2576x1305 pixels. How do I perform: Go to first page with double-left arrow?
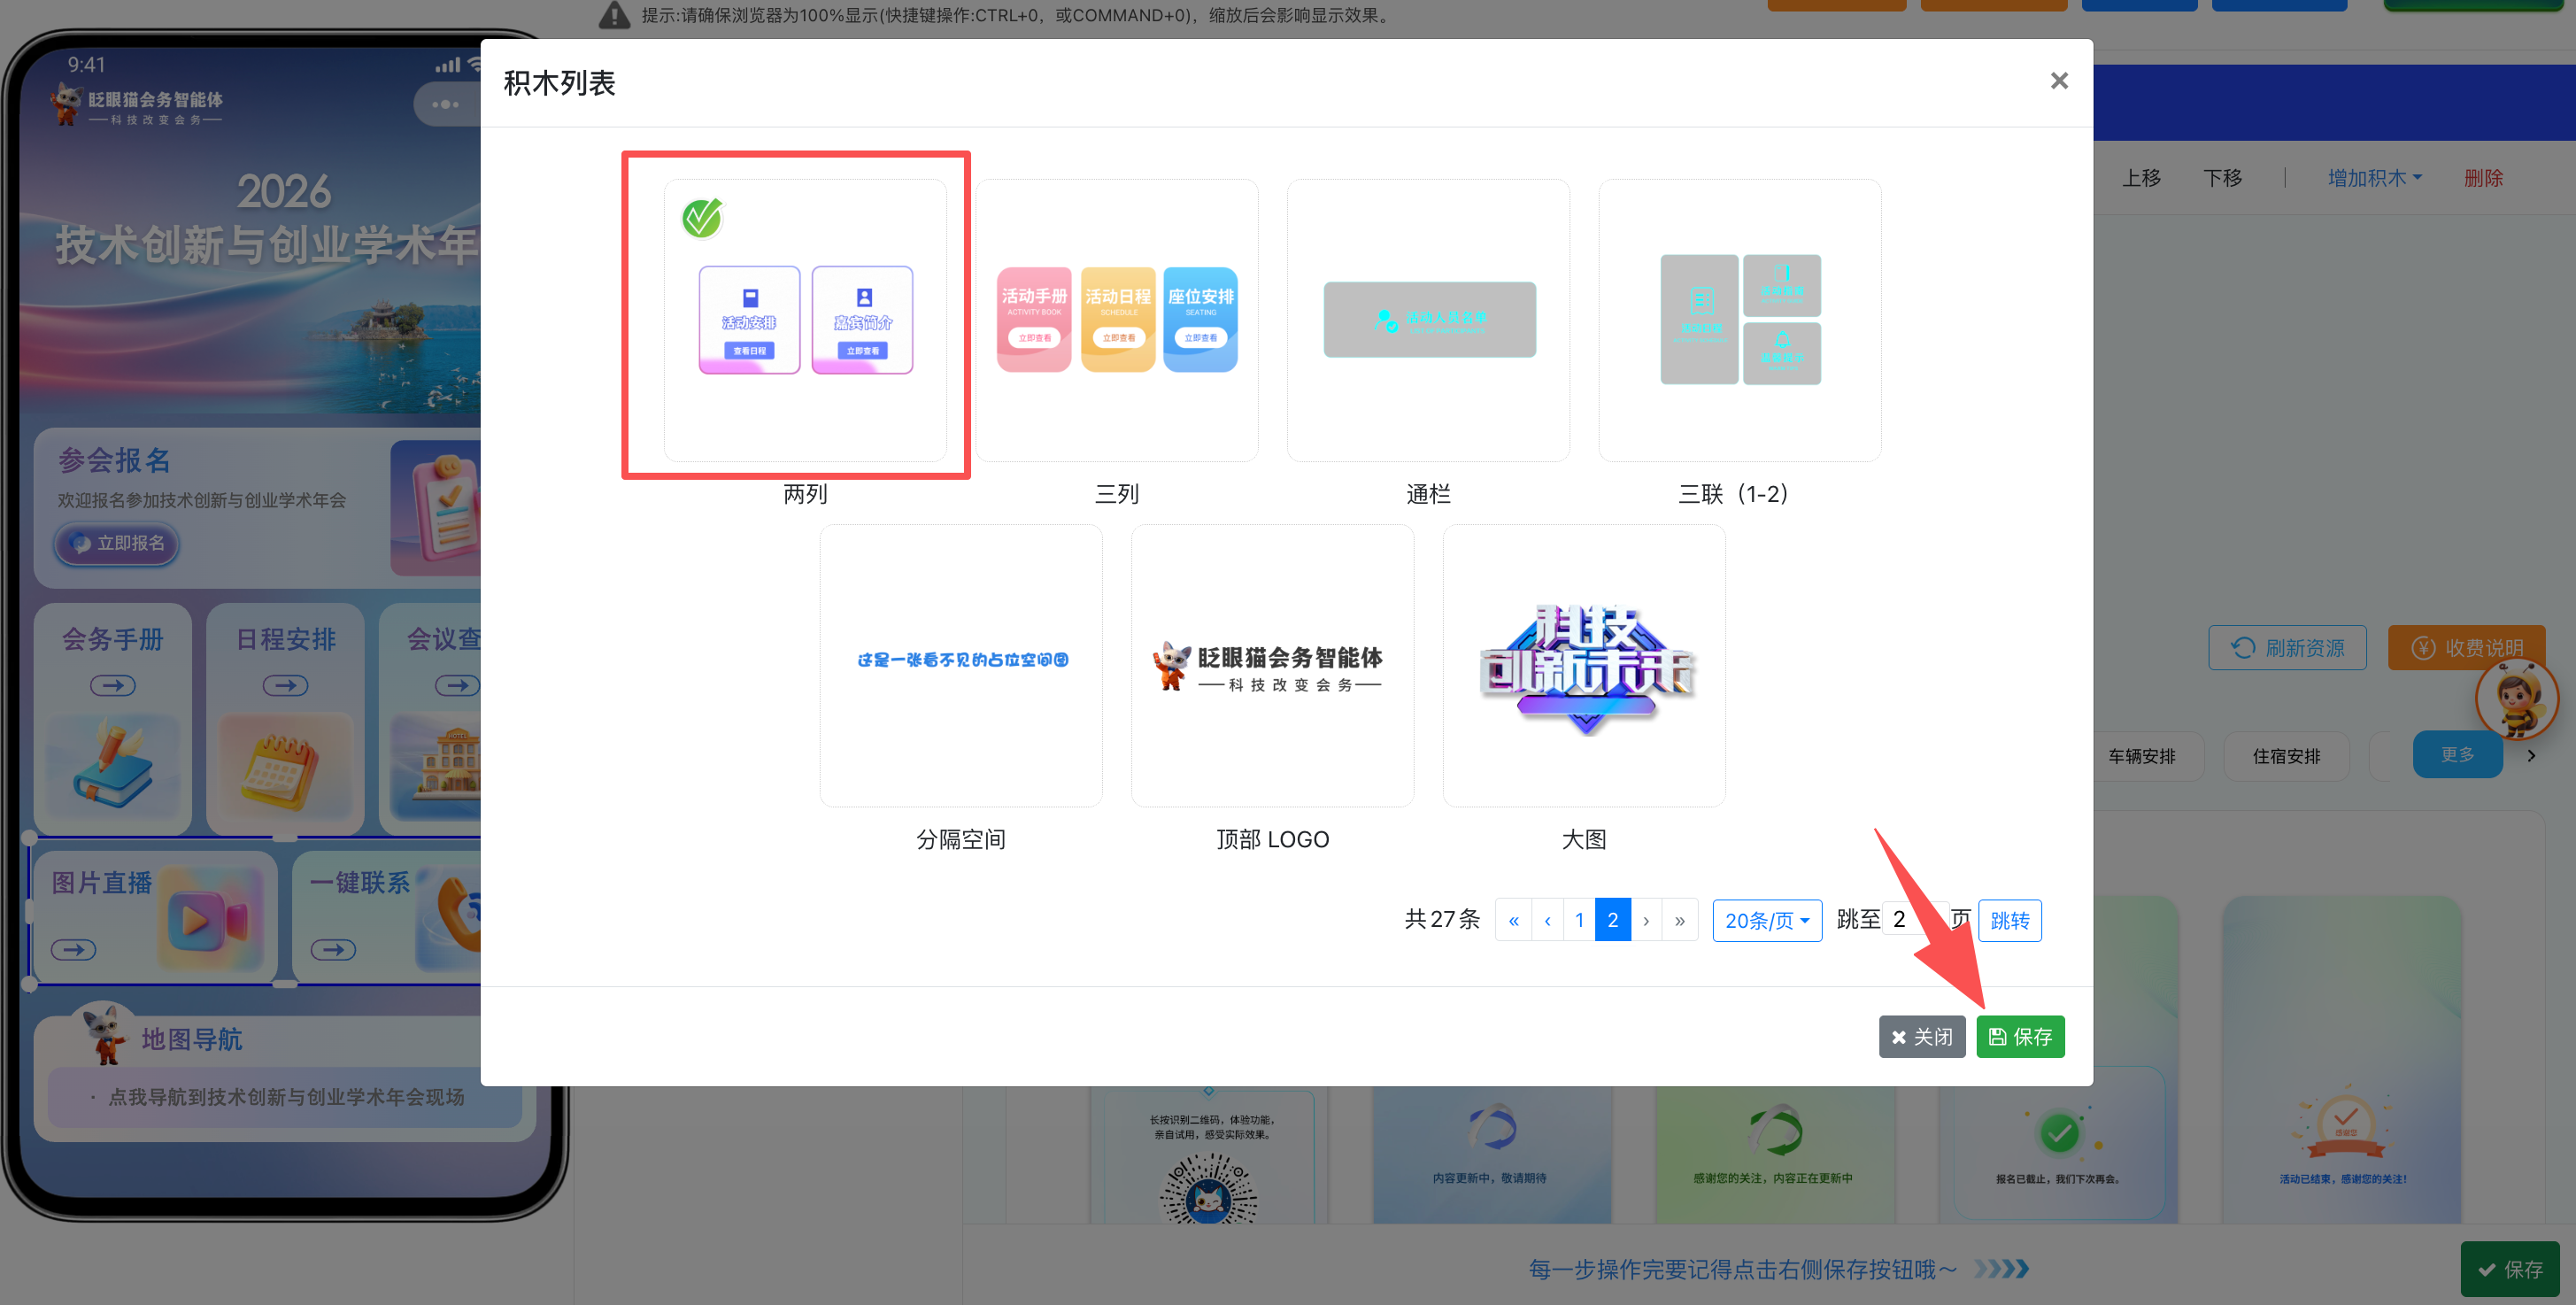pos(1513,920)
